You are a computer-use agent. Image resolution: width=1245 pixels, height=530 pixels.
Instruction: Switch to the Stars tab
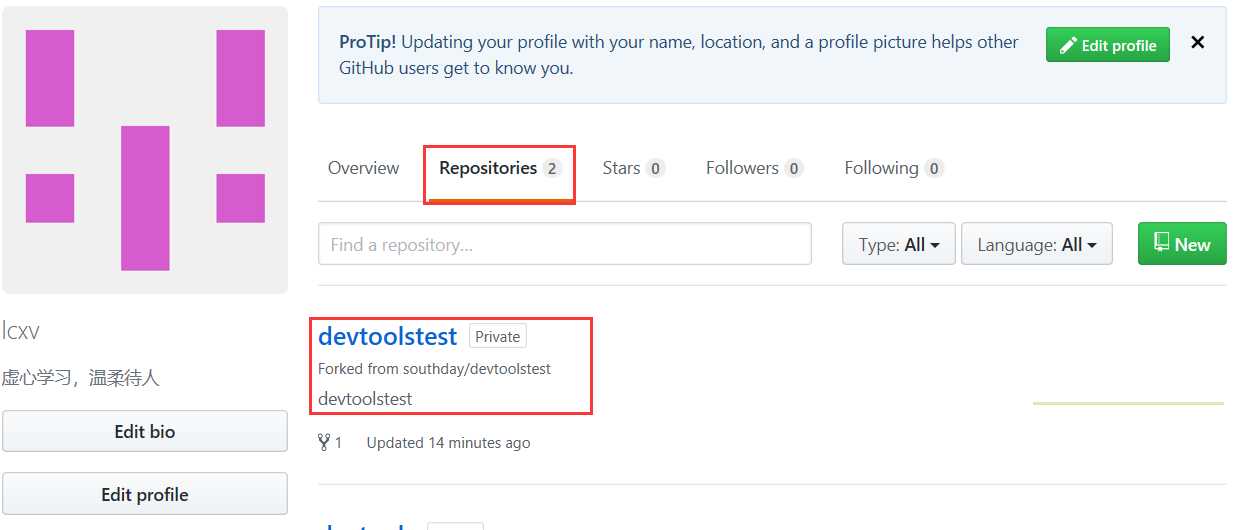point(634,168)
